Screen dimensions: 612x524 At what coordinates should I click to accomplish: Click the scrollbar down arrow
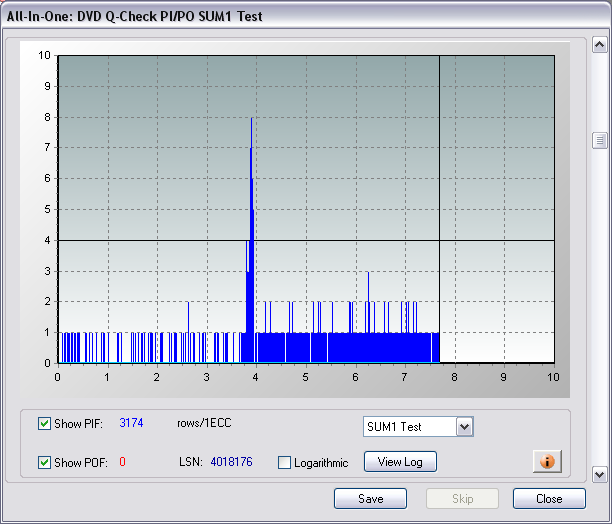600,474
